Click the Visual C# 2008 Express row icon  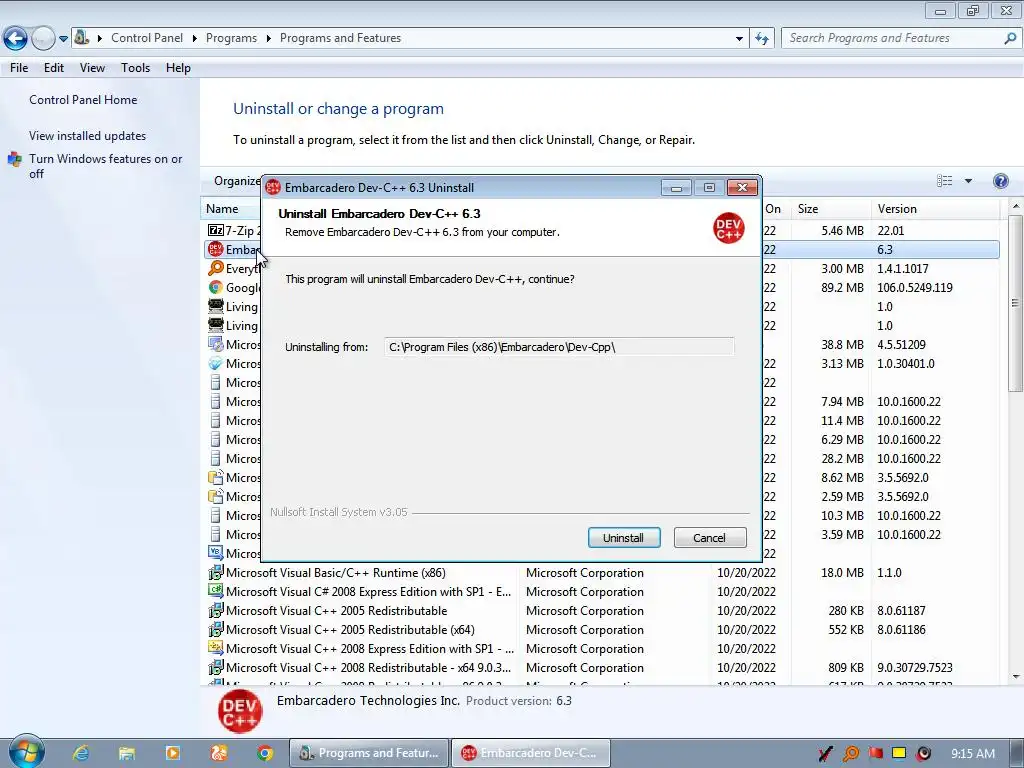pyautogui.click(x=216, y=590)
